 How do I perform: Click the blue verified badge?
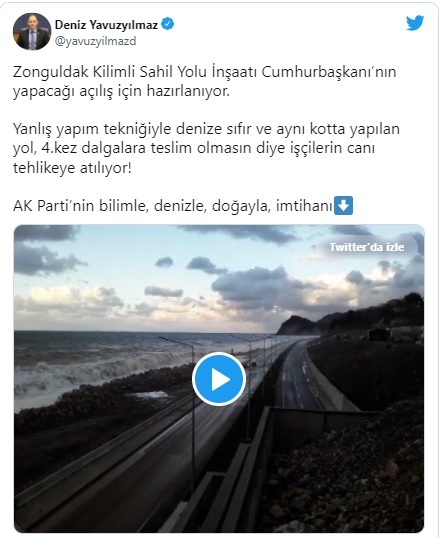tap(167, 24)
